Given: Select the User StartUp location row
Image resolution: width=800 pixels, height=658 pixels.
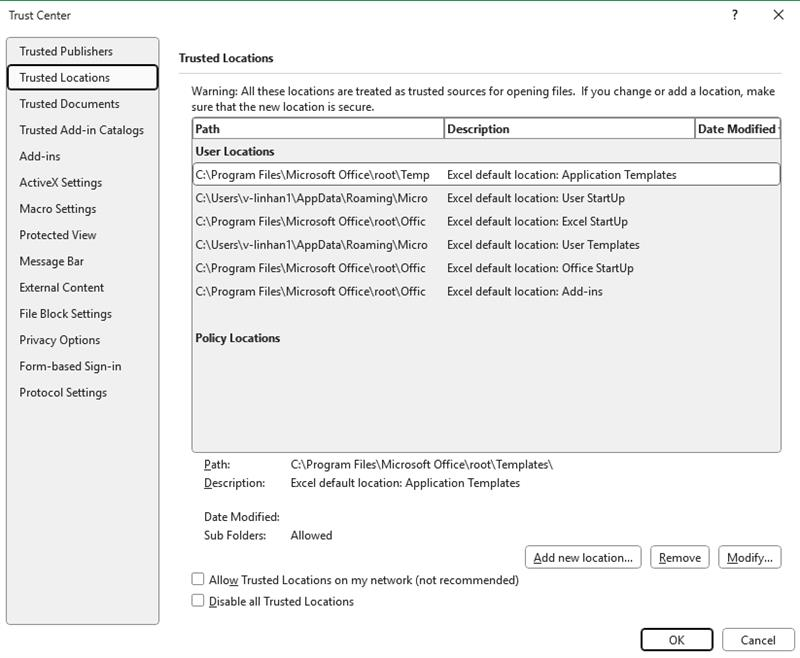Looking at the screenshot, I should [x=486, y=198].
